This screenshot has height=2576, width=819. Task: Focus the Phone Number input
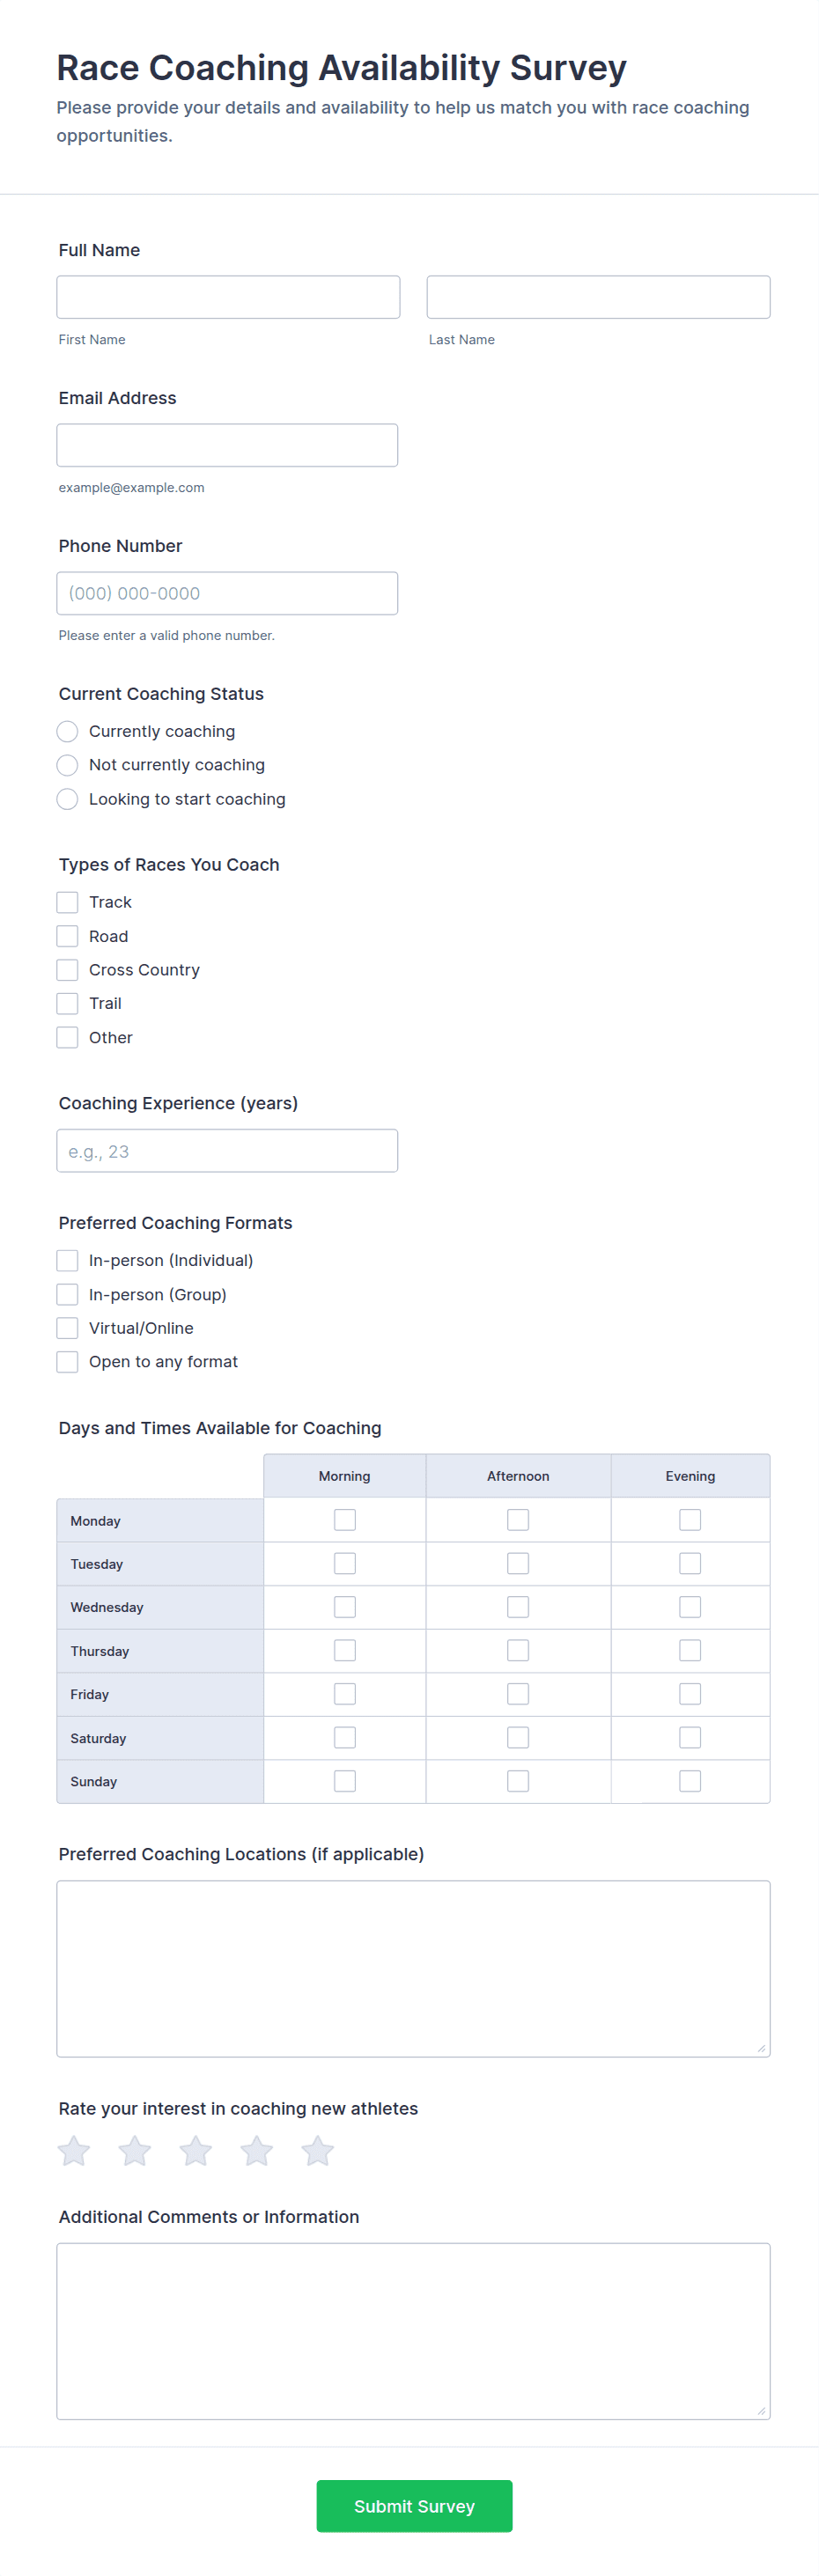tap(227, 593)
